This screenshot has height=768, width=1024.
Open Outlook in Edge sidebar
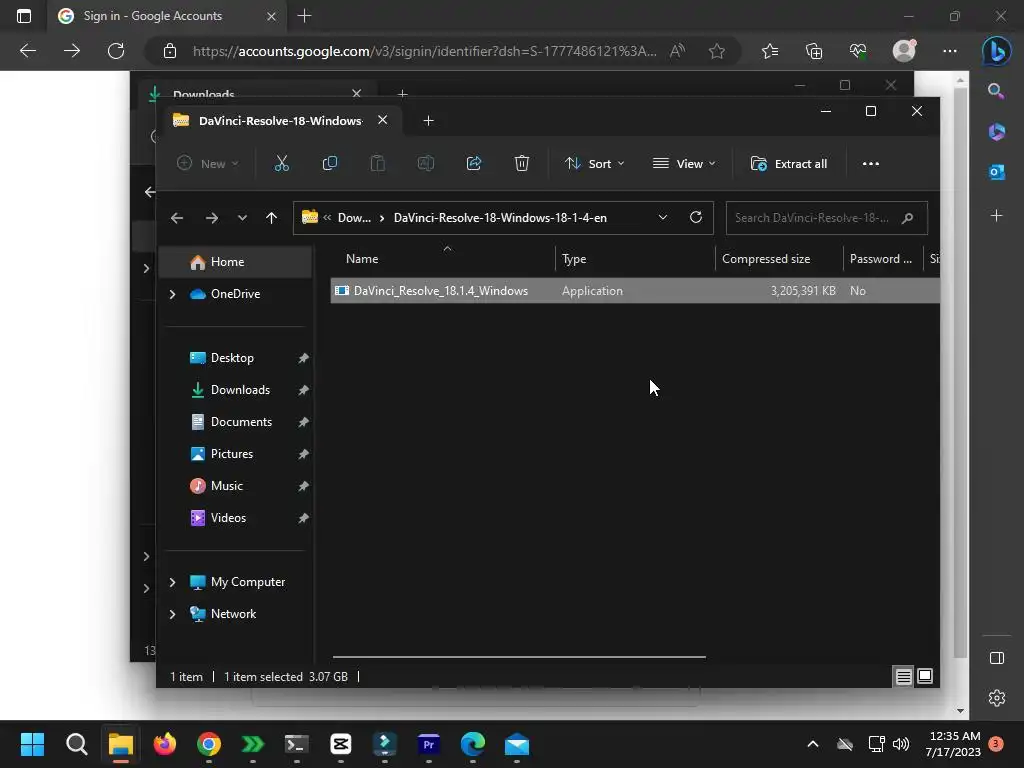[997, 172]
